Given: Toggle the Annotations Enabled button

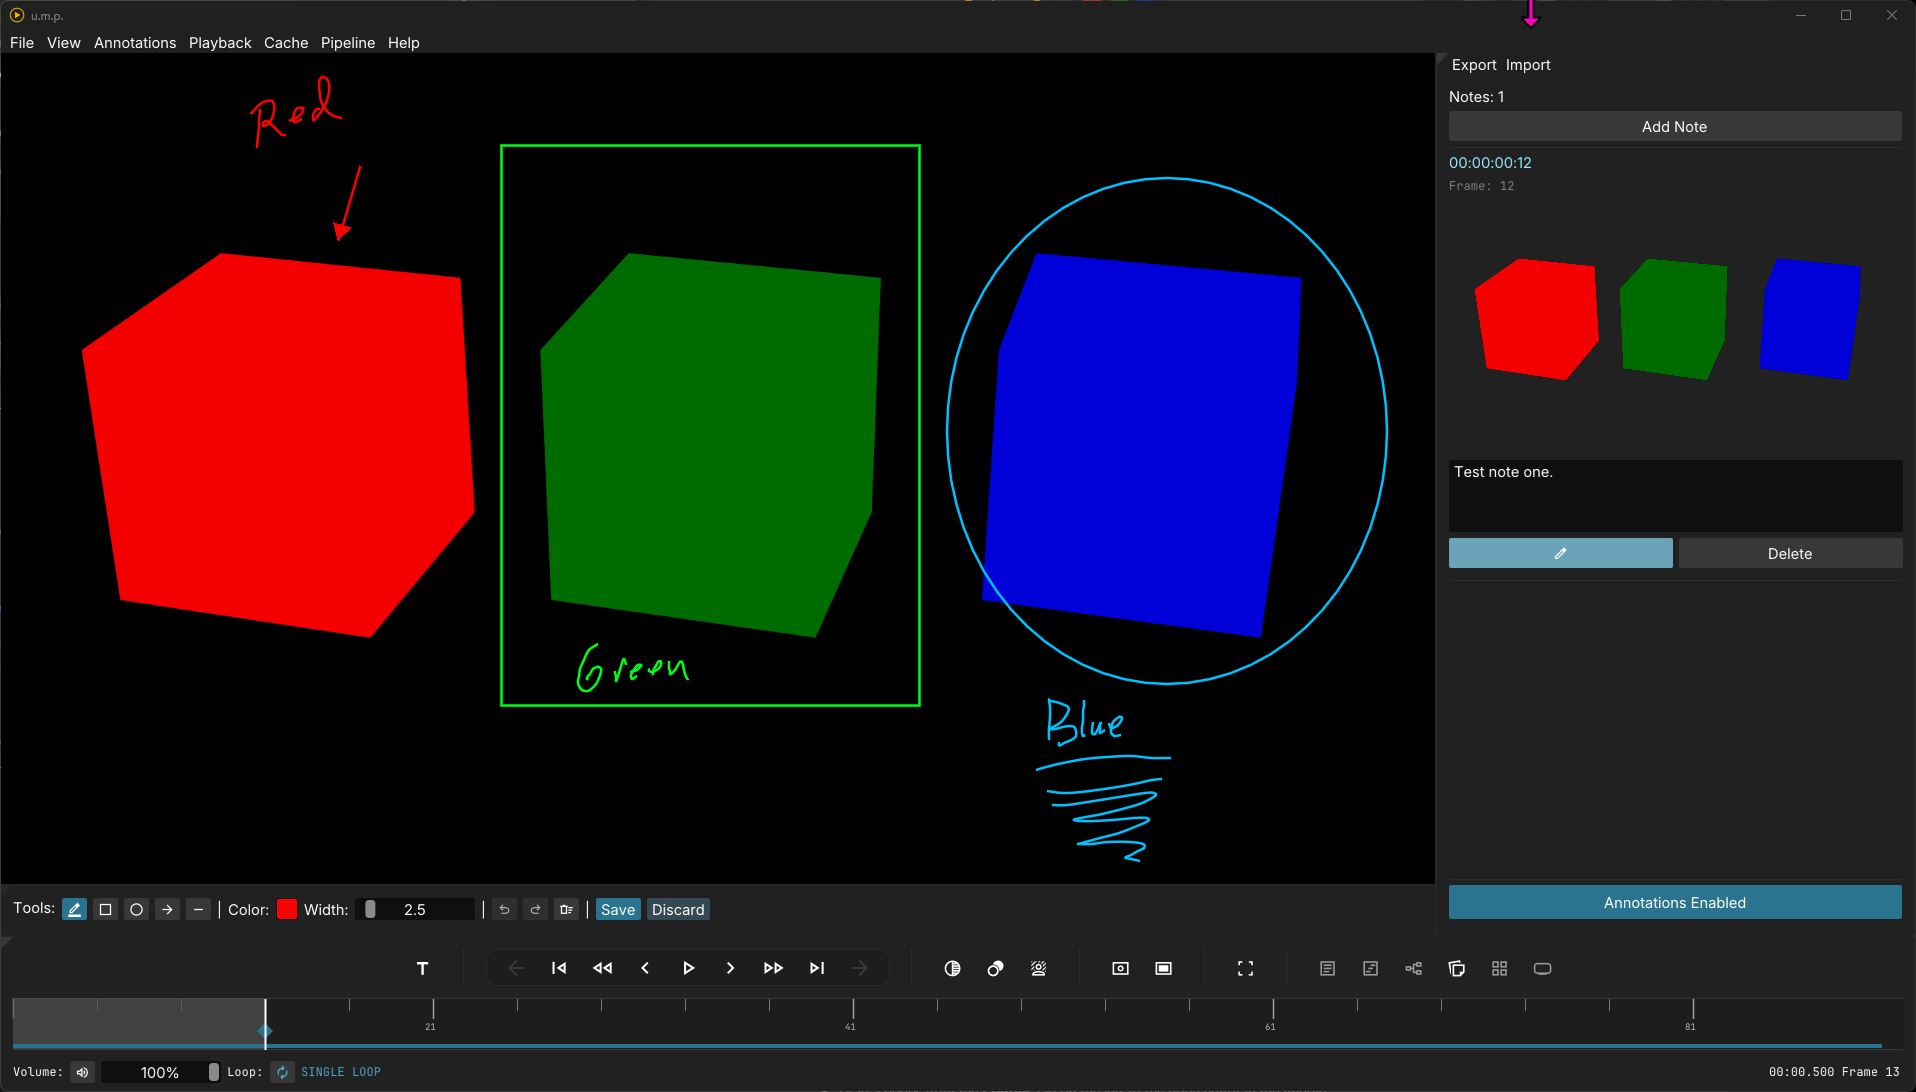Looking at the screenshot, I should click(x=1674, y=902).
